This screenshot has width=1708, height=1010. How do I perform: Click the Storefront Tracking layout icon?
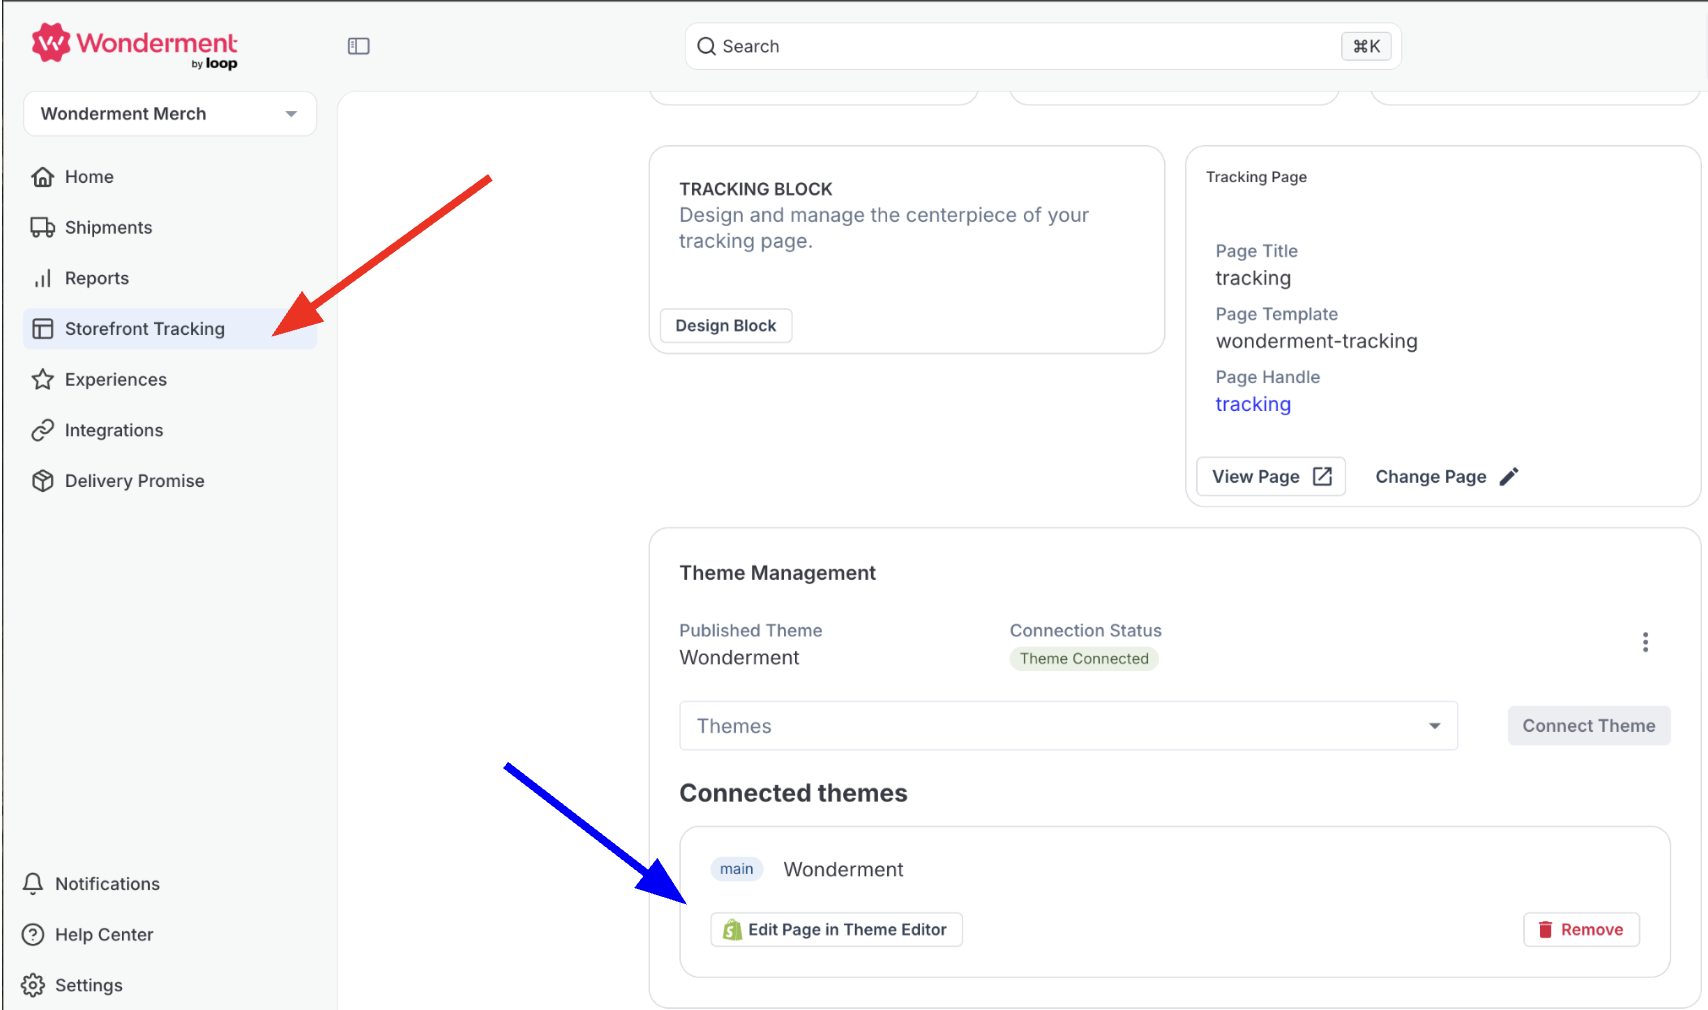point(42,329)
